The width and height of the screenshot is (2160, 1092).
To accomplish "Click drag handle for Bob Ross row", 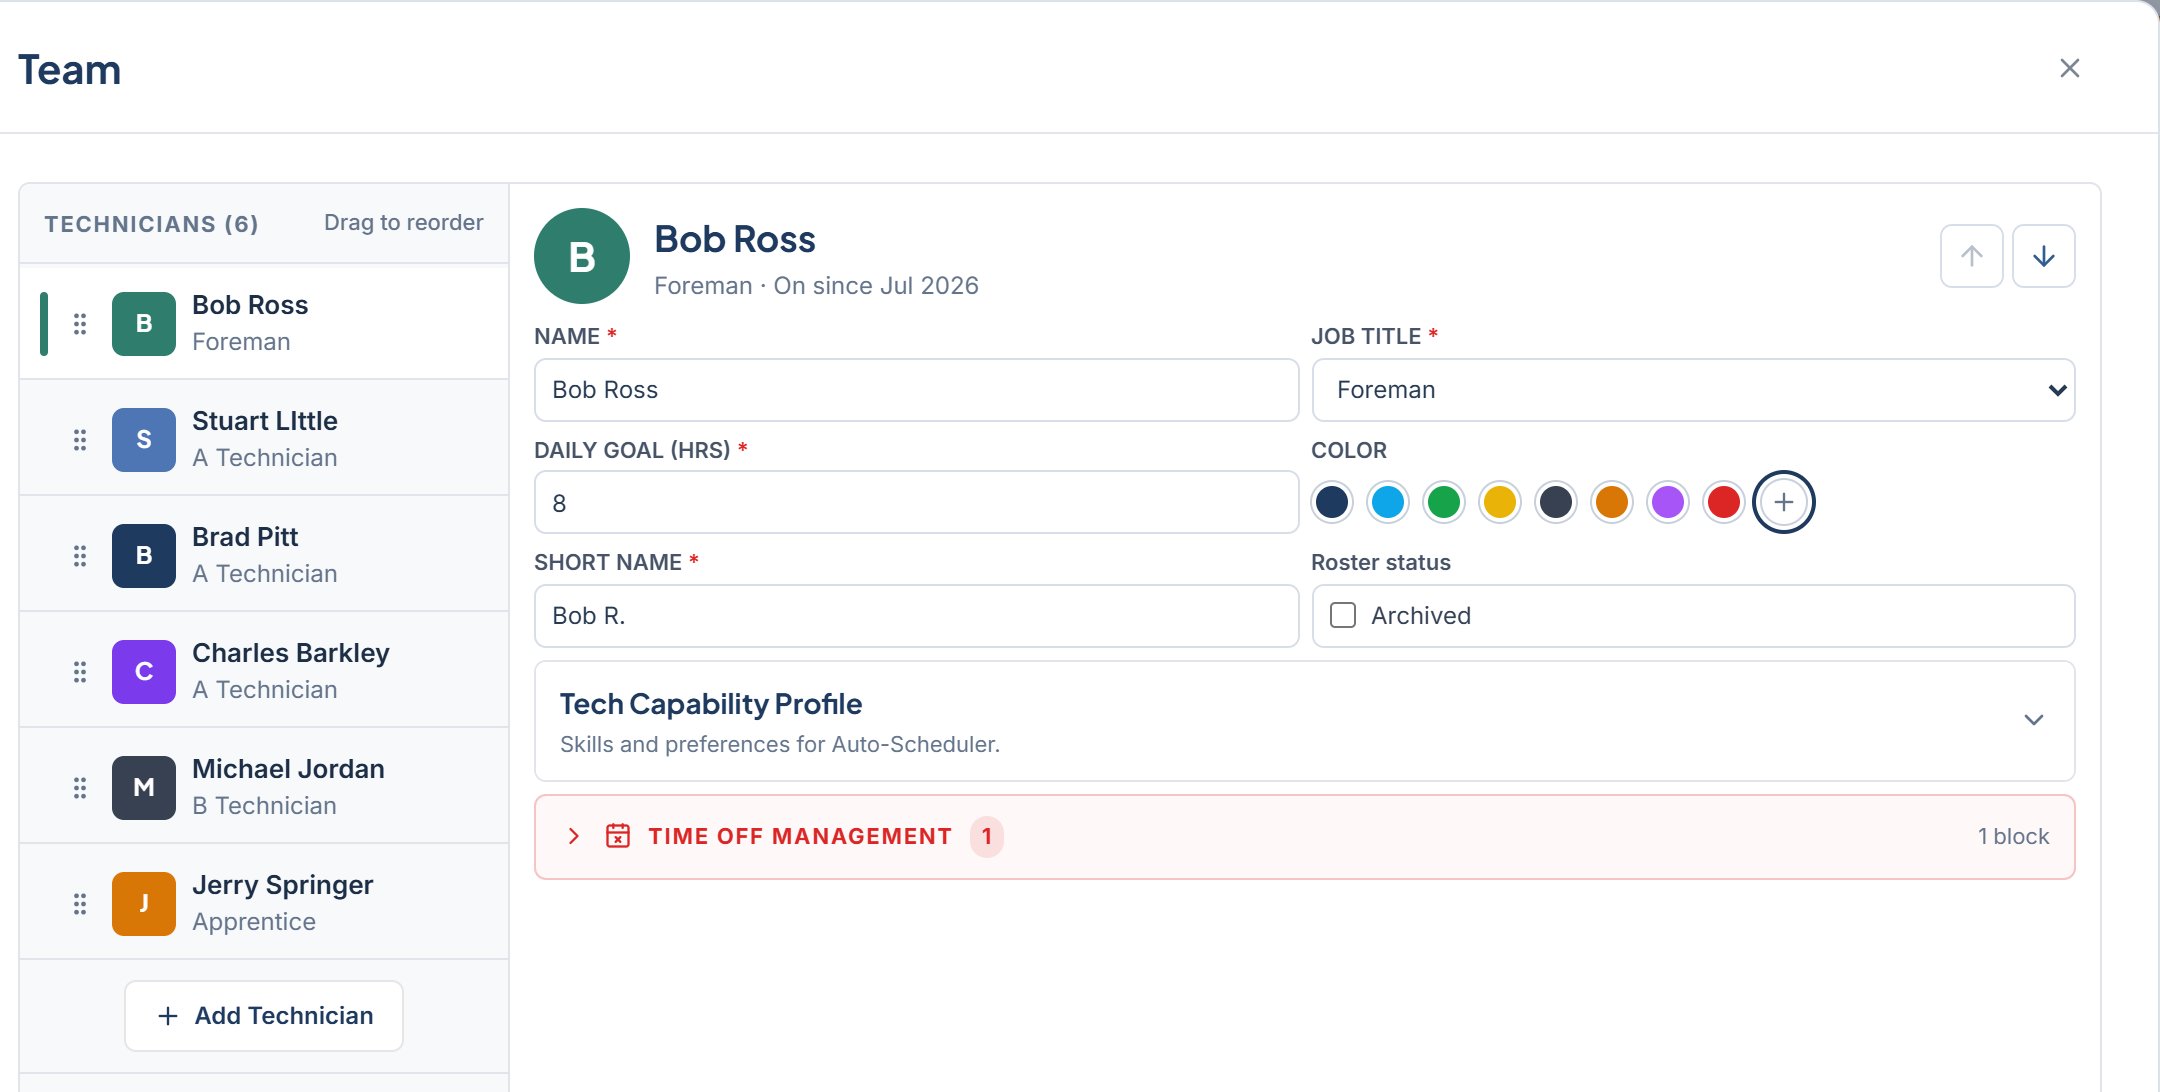I will (80, 324).
